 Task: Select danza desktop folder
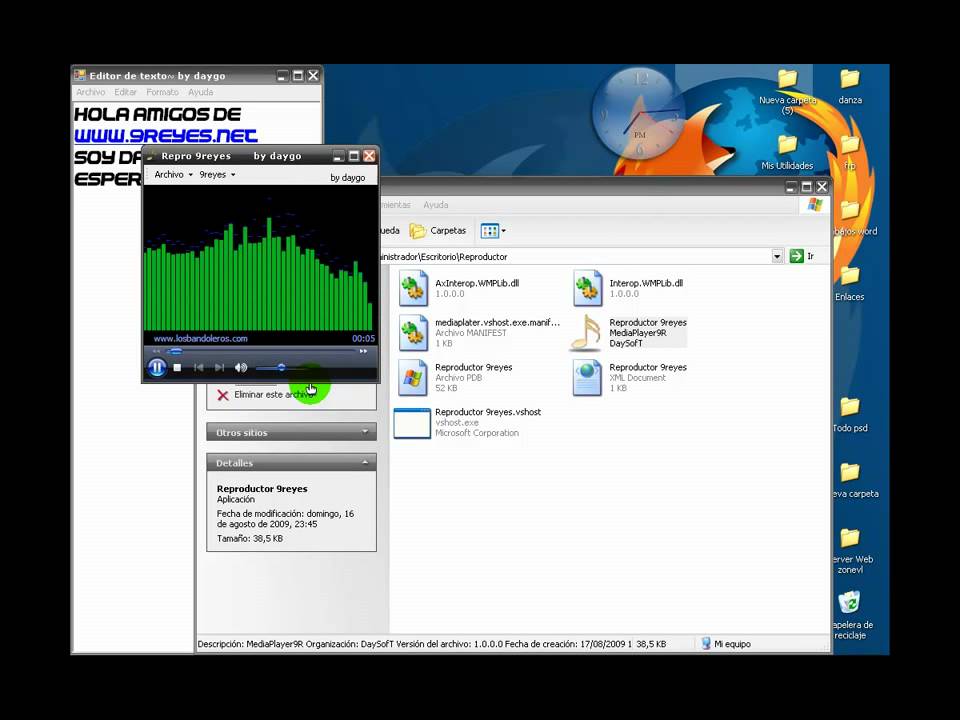pos(850,86)
